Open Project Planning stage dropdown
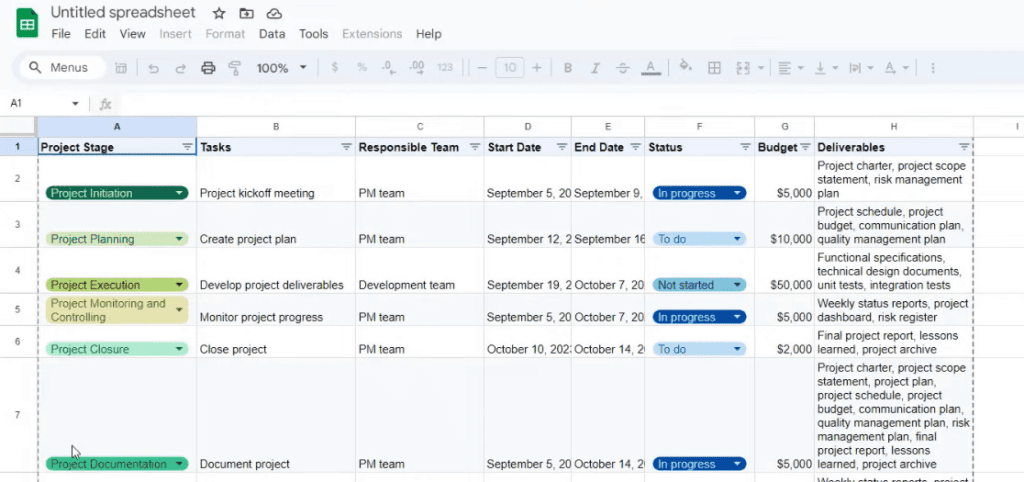This screenshot has width=1024, height=482. coord(179,239)
